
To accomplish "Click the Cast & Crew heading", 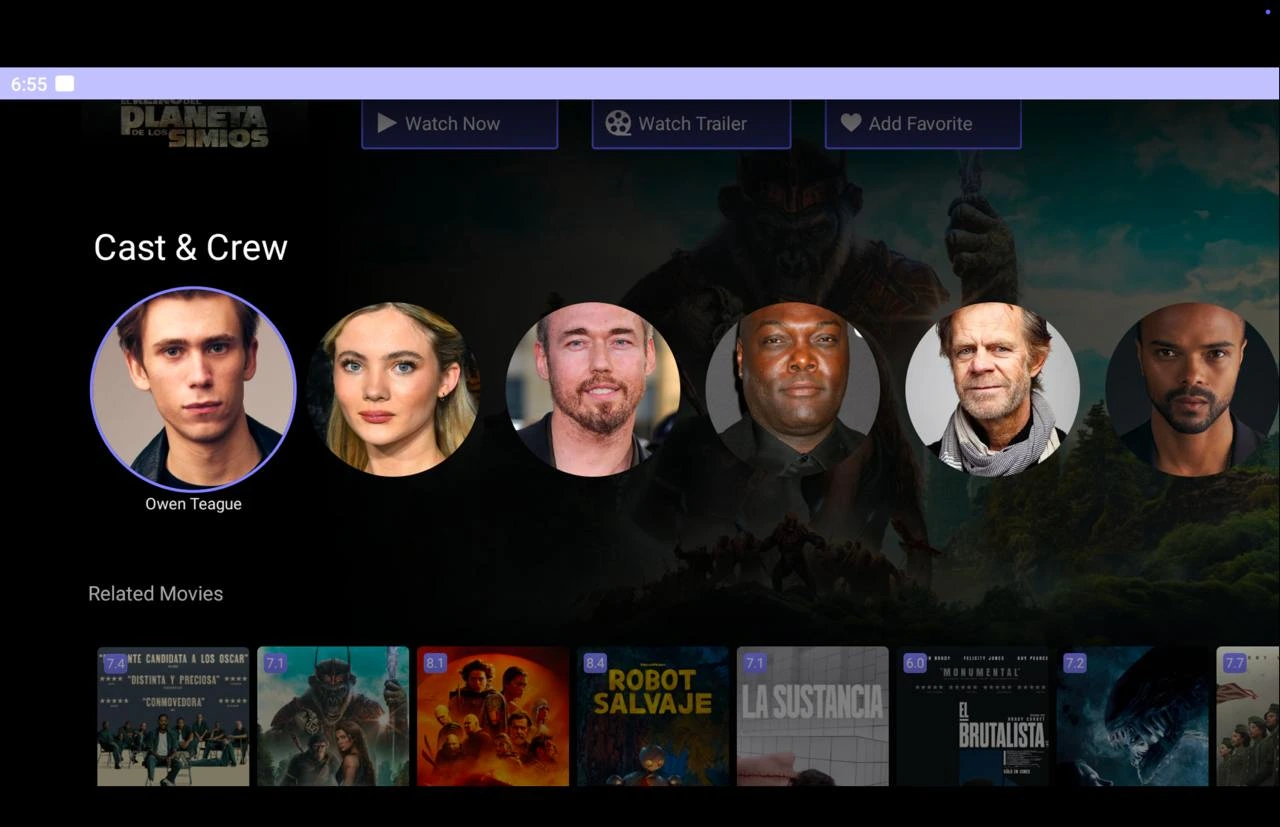I will (191, 247).
